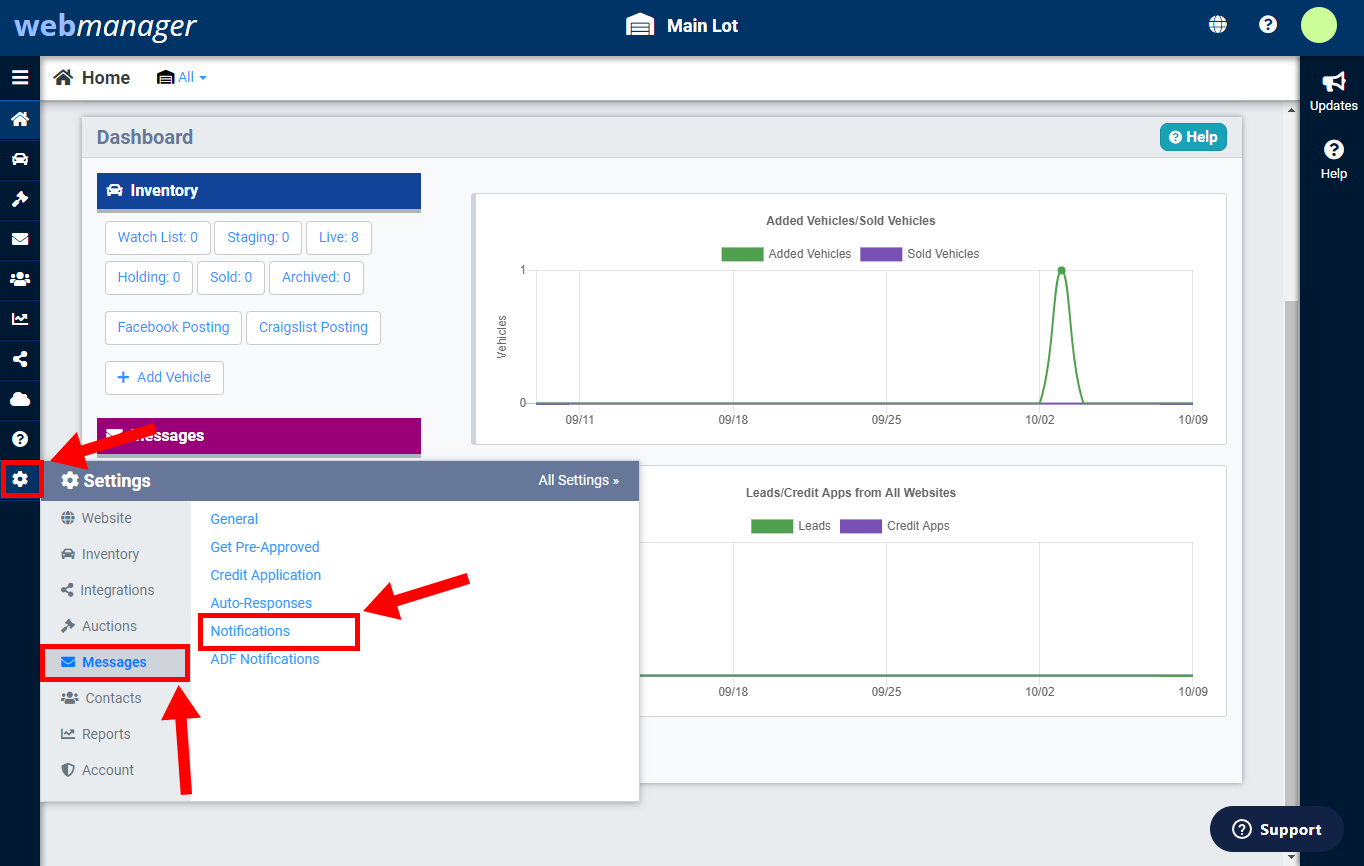Click the Settings gear icon in sidebar

click(20, 479)
